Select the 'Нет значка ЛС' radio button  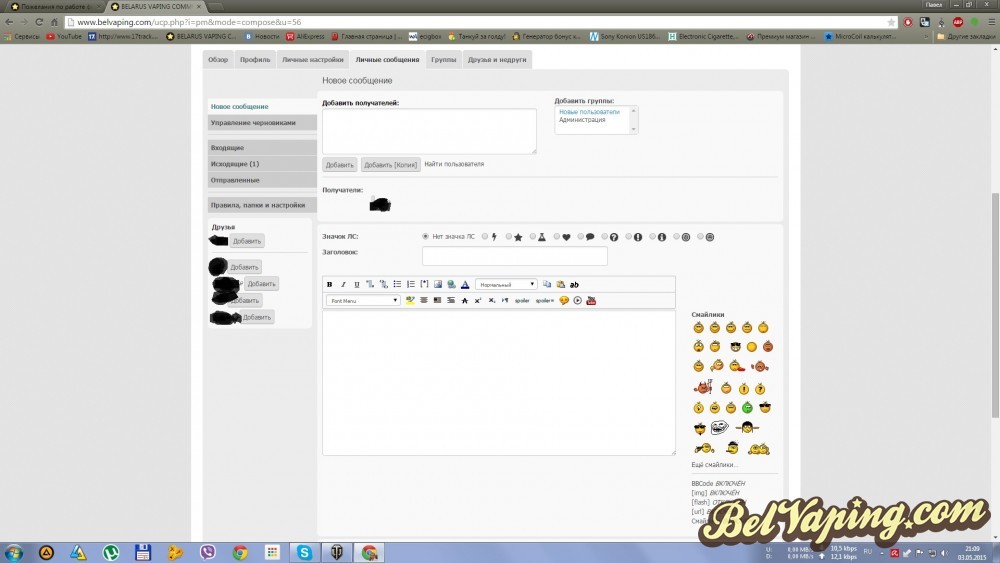(x=425, y=237)
